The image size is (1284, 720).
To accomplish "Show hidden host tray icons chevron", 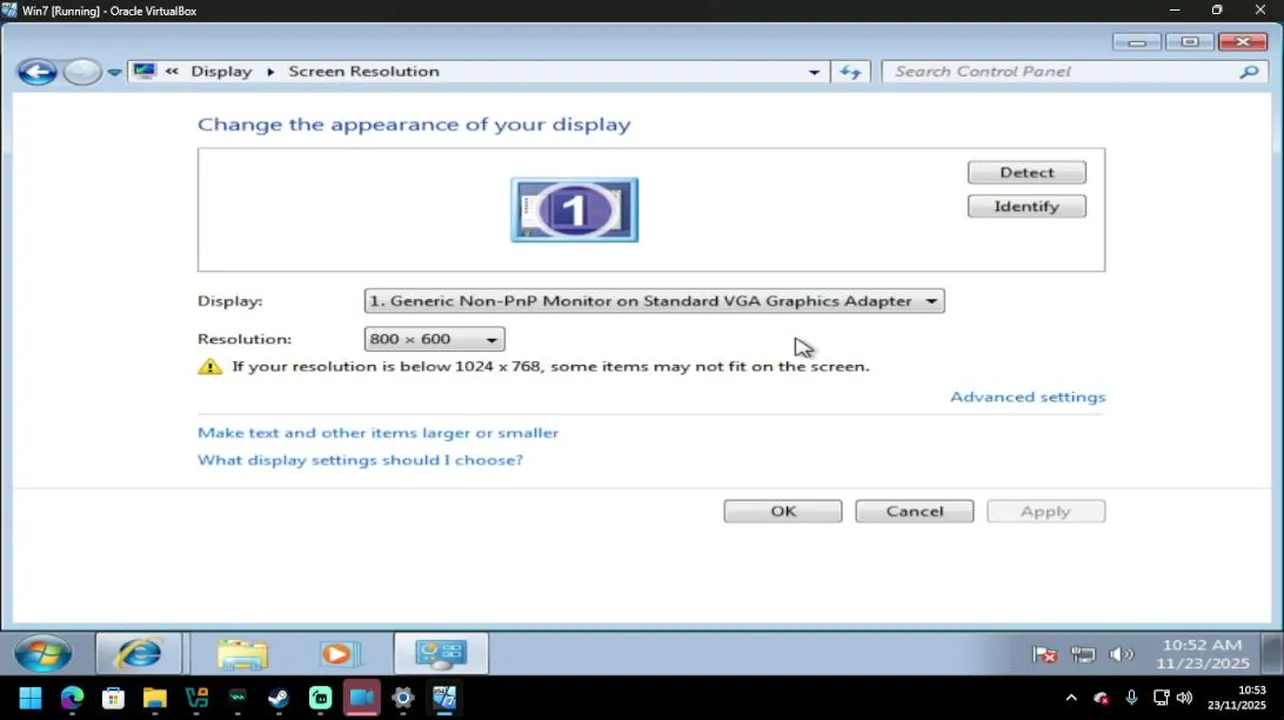I will [1071, 697].
